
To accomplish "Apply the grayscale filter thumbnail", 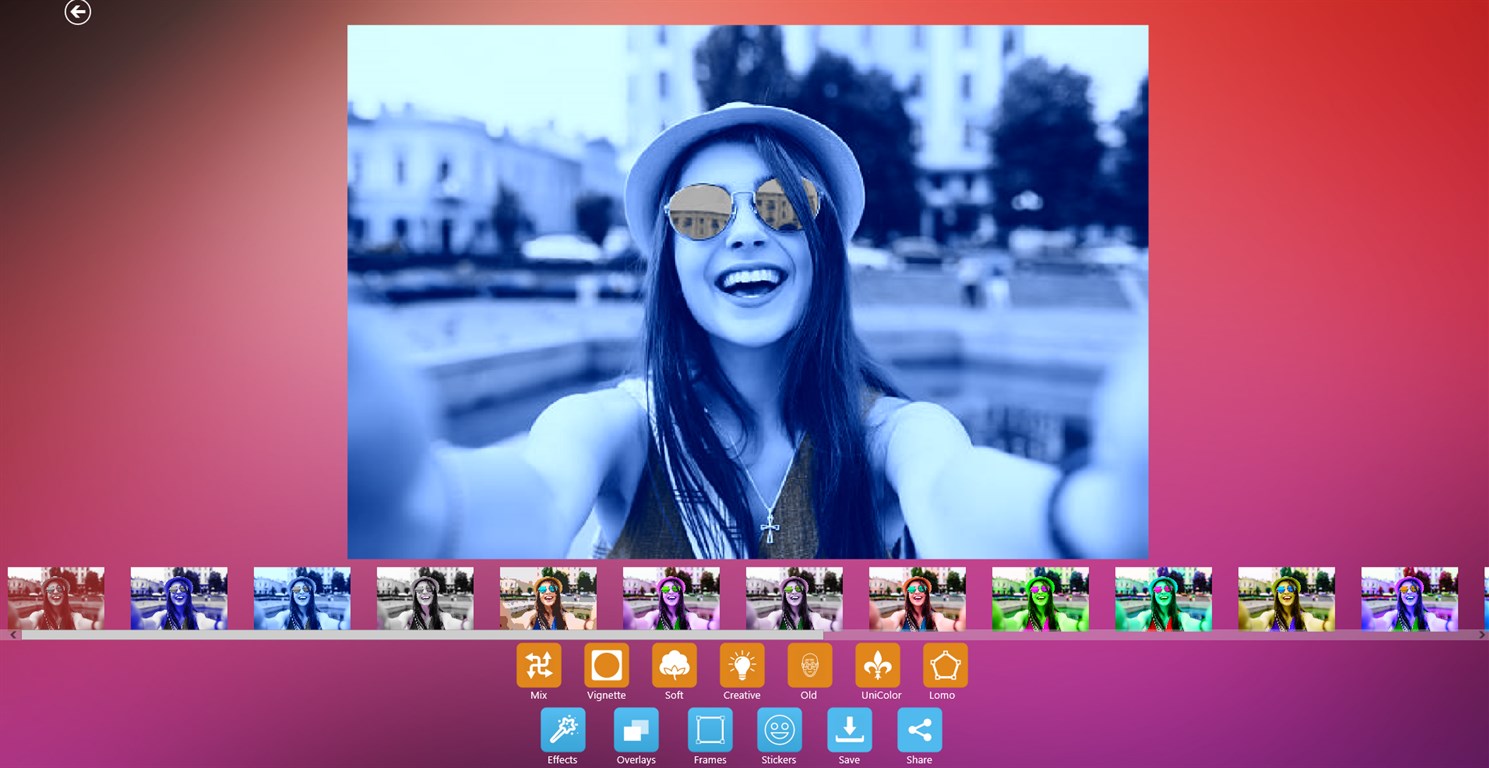I will [425, 599].
